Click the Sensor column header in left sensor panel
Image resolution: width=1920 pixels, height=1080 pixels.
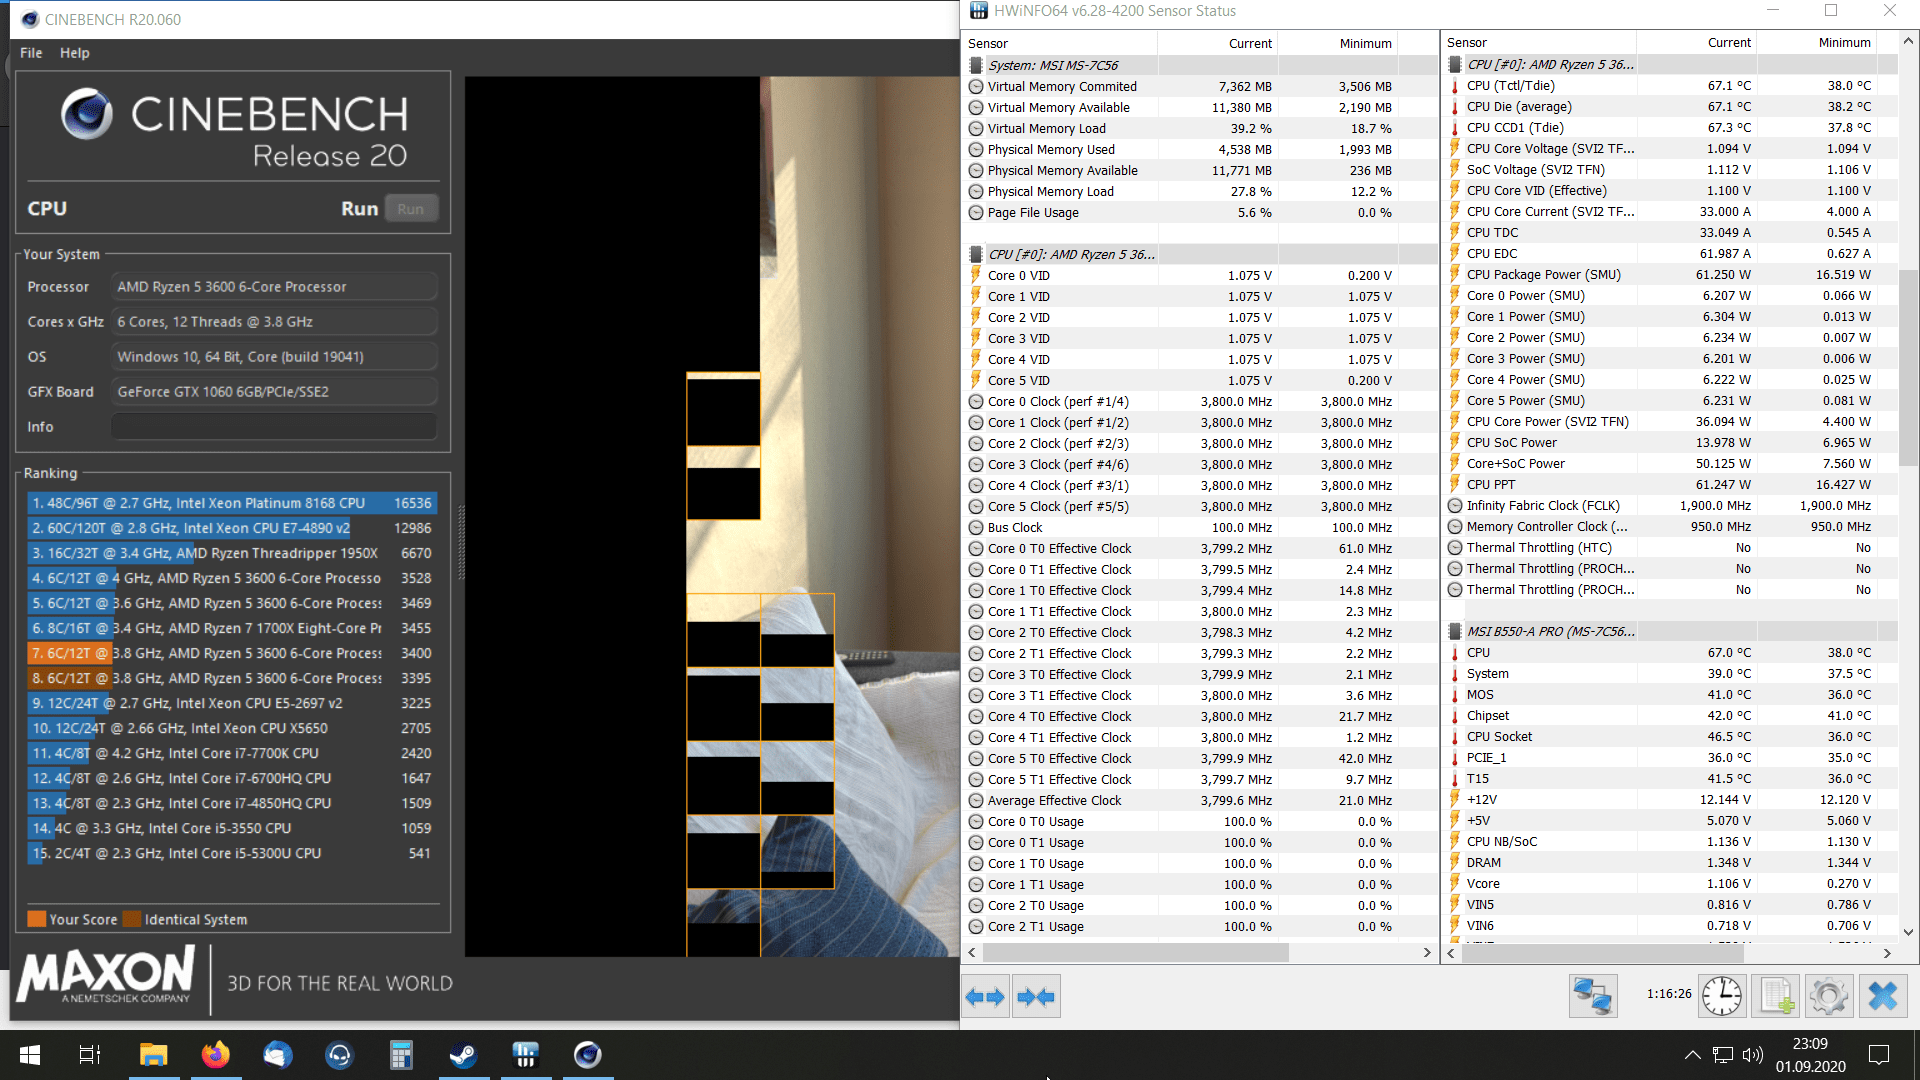1061,43
